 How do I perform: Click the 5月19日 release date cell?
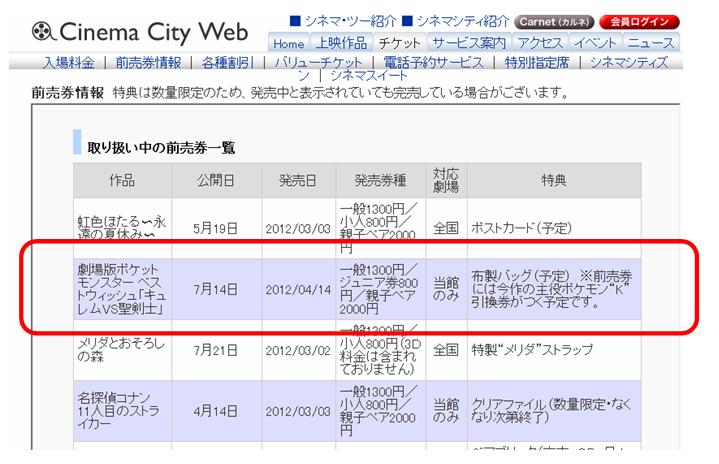click(216, 228)
